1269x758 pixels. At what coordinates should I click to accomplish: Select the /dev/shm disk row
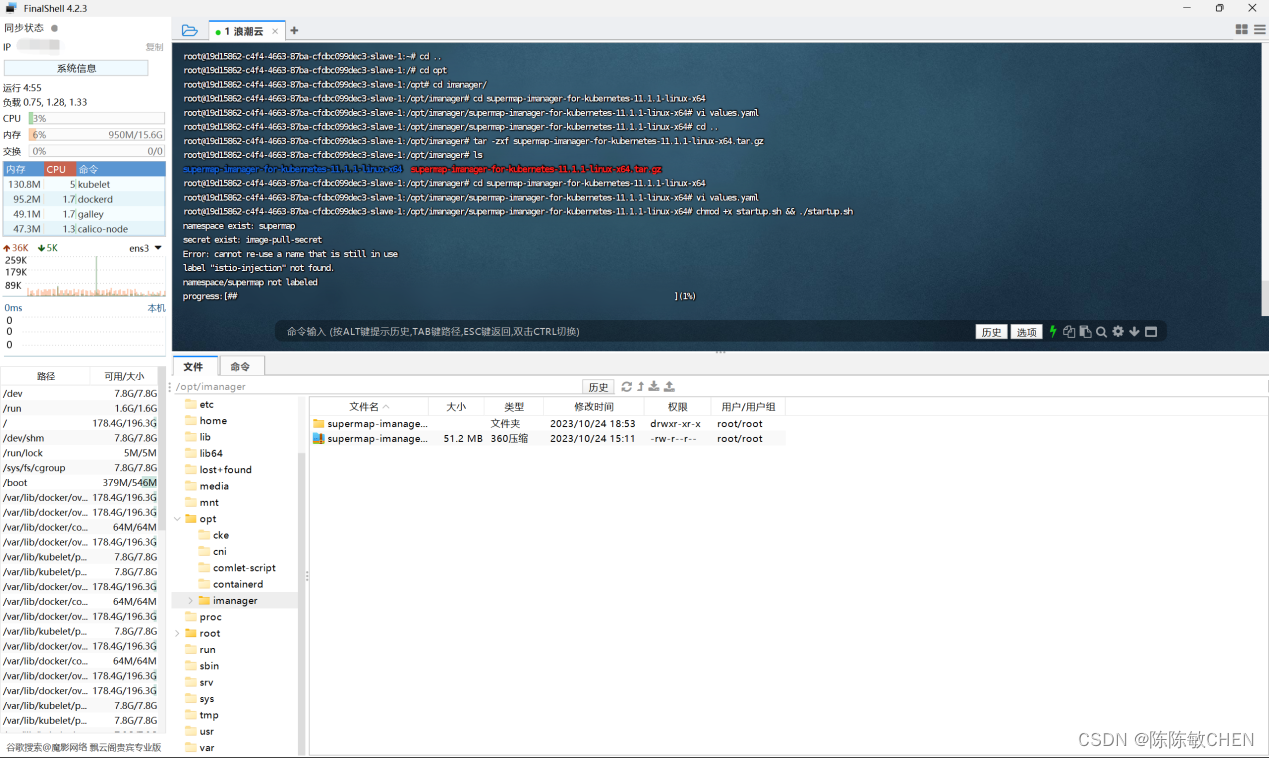(x=80, y=438)
